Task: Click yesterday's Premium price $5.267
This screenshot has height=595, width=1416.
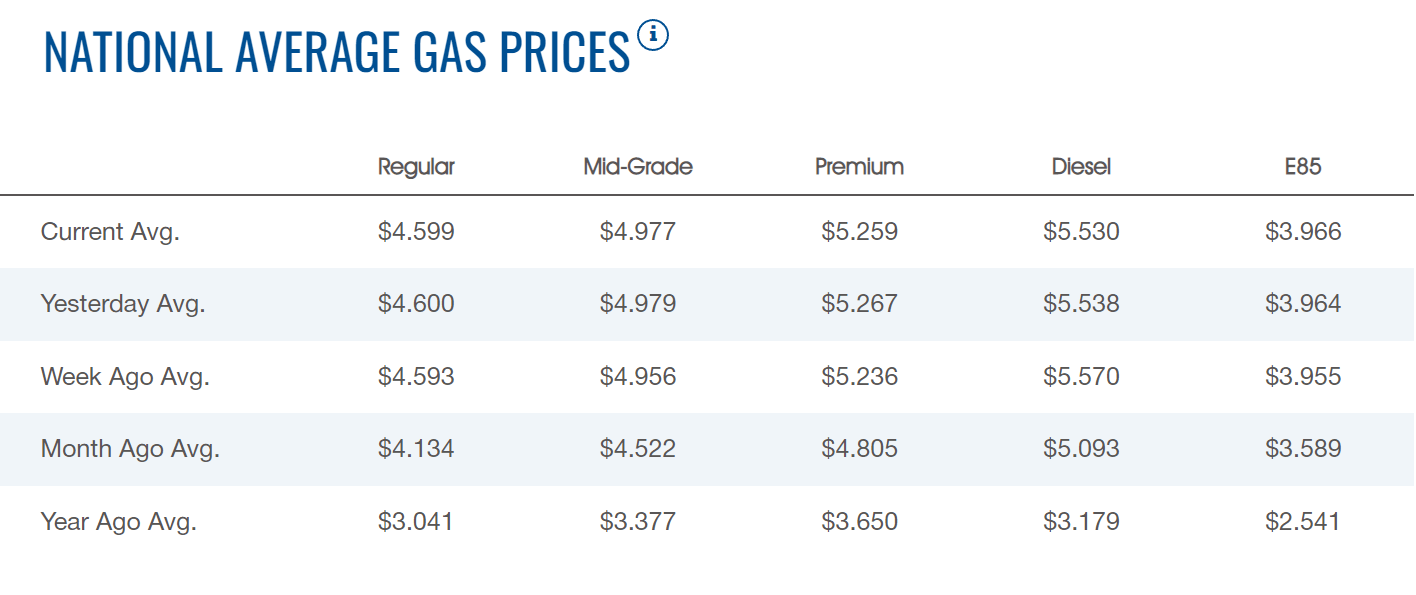Action: click(x=859, y=304)
